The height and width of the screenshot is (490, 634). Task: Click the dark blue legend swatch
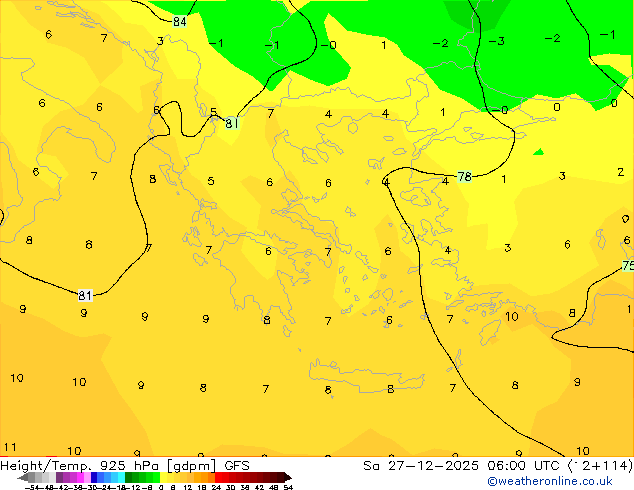click(x=94, y=477)
